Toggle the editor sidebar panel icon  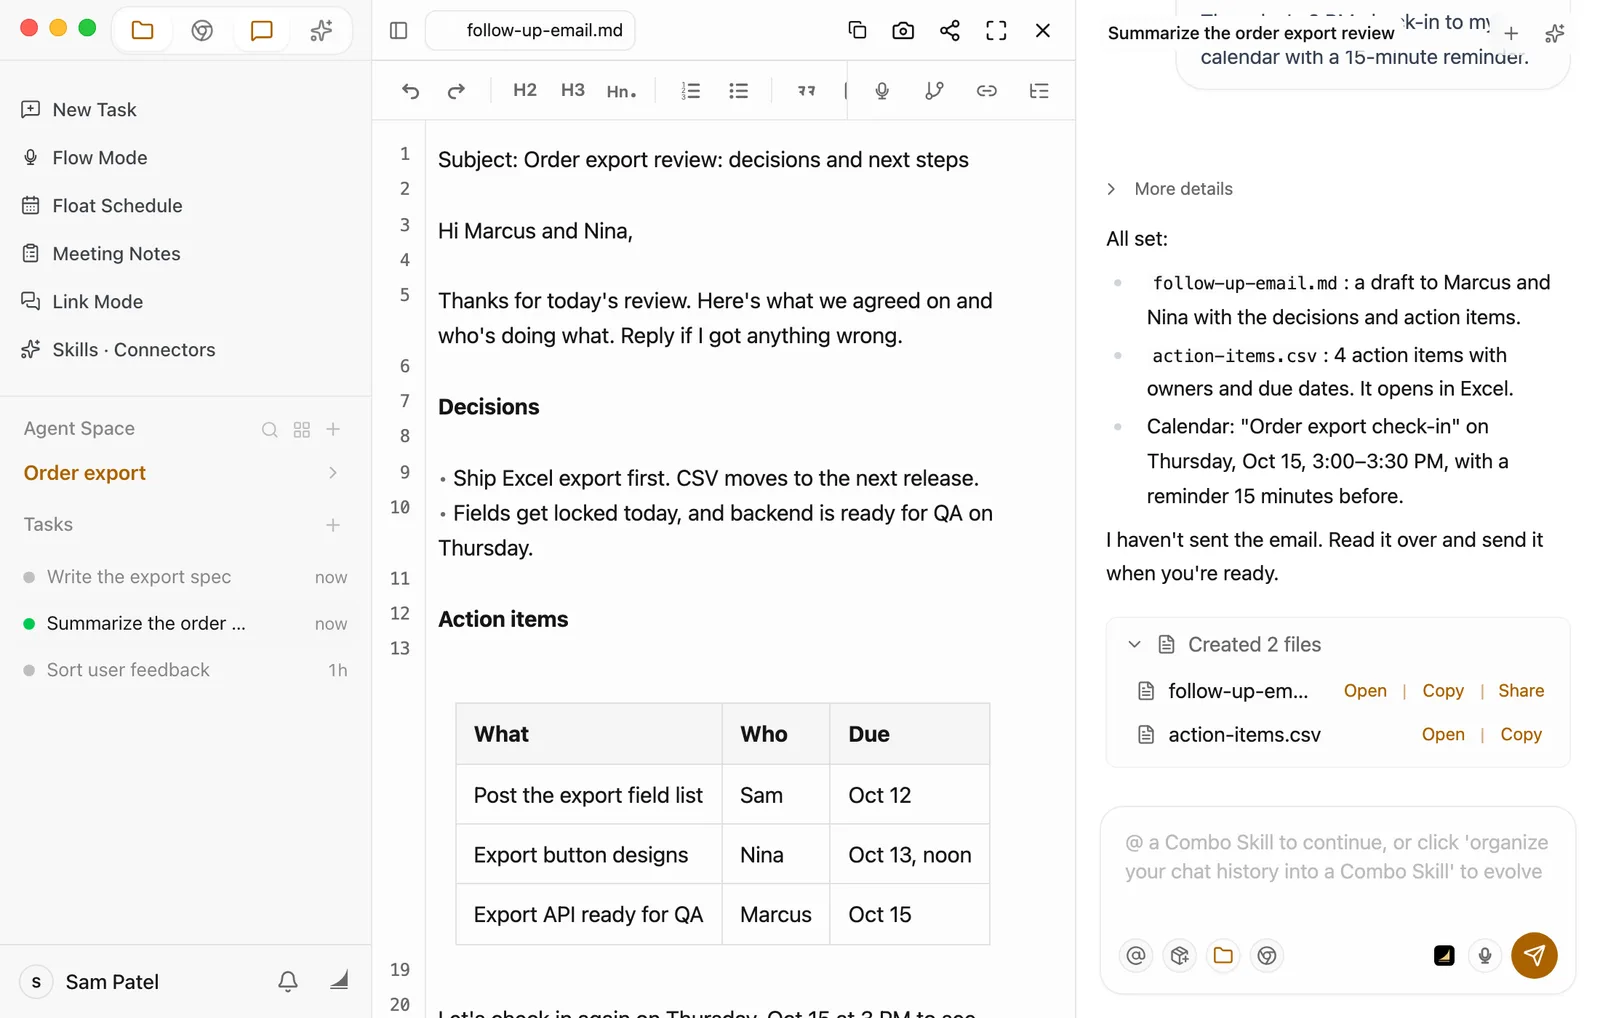[x=398, y=30]
